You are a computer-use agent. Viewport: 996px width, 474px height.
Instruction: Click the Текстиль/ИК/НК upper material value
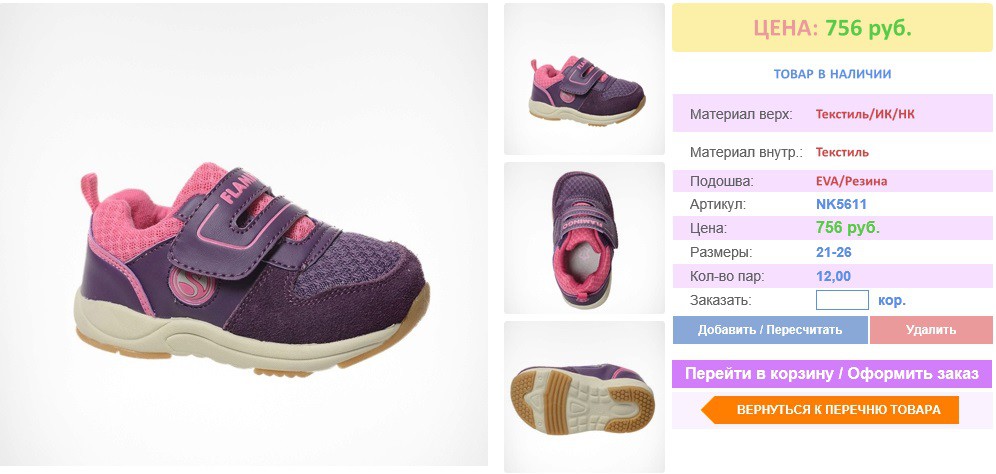point(865,114)
